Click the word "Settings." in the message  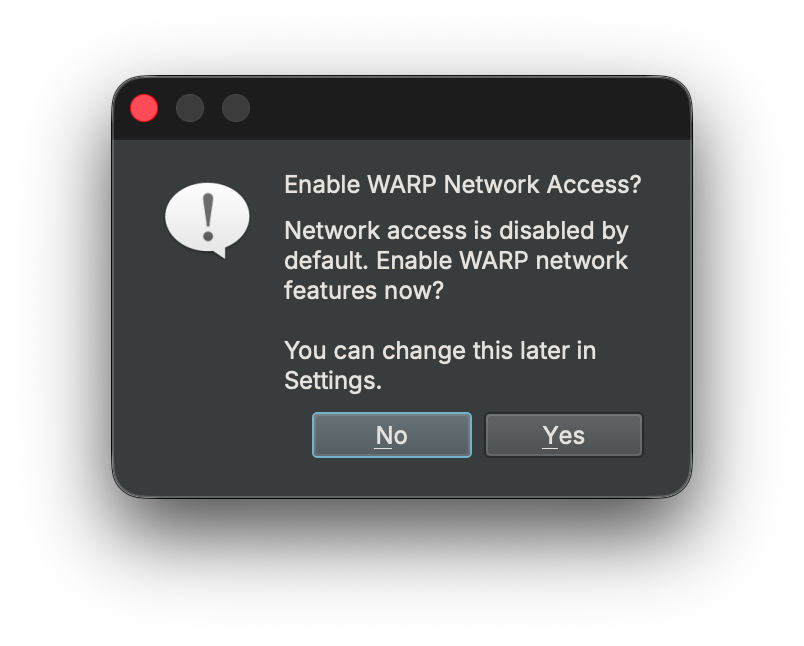(333, 381)
